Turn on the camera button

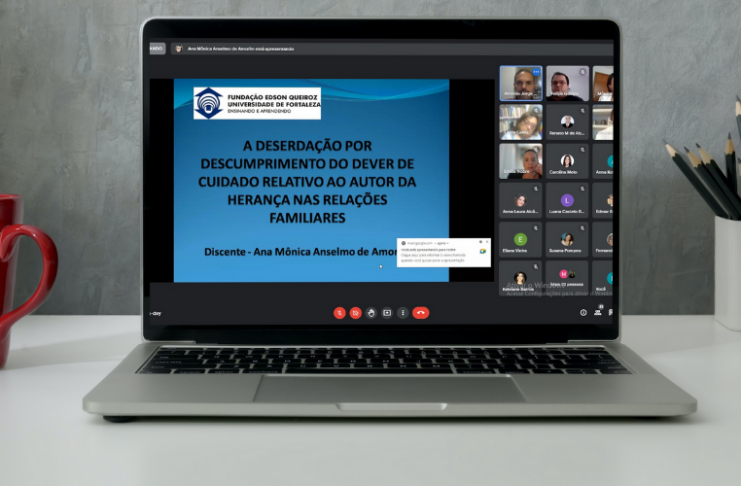(x=355, y=313)
